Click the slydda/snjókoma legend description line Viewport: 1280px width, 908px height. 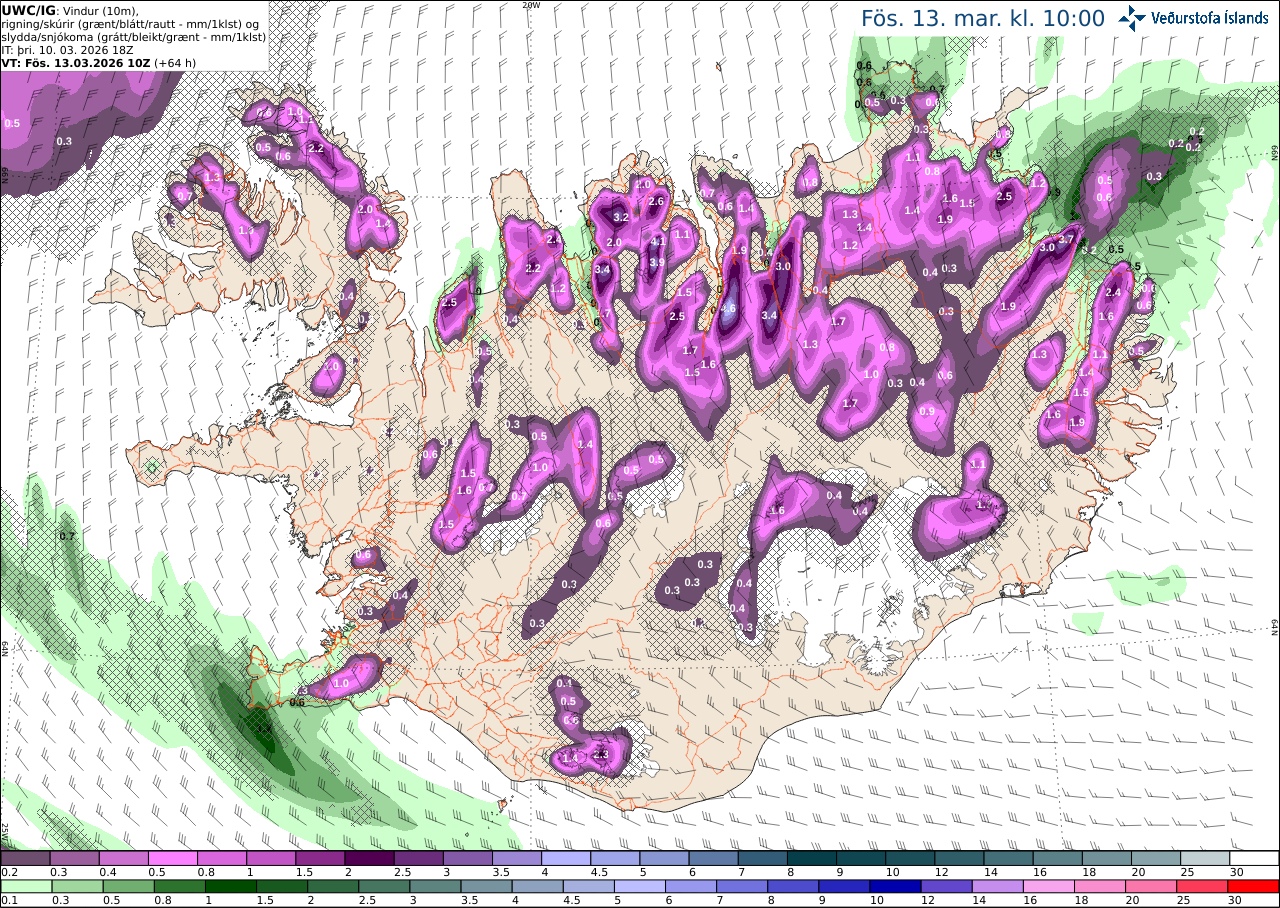coord(134,36)
